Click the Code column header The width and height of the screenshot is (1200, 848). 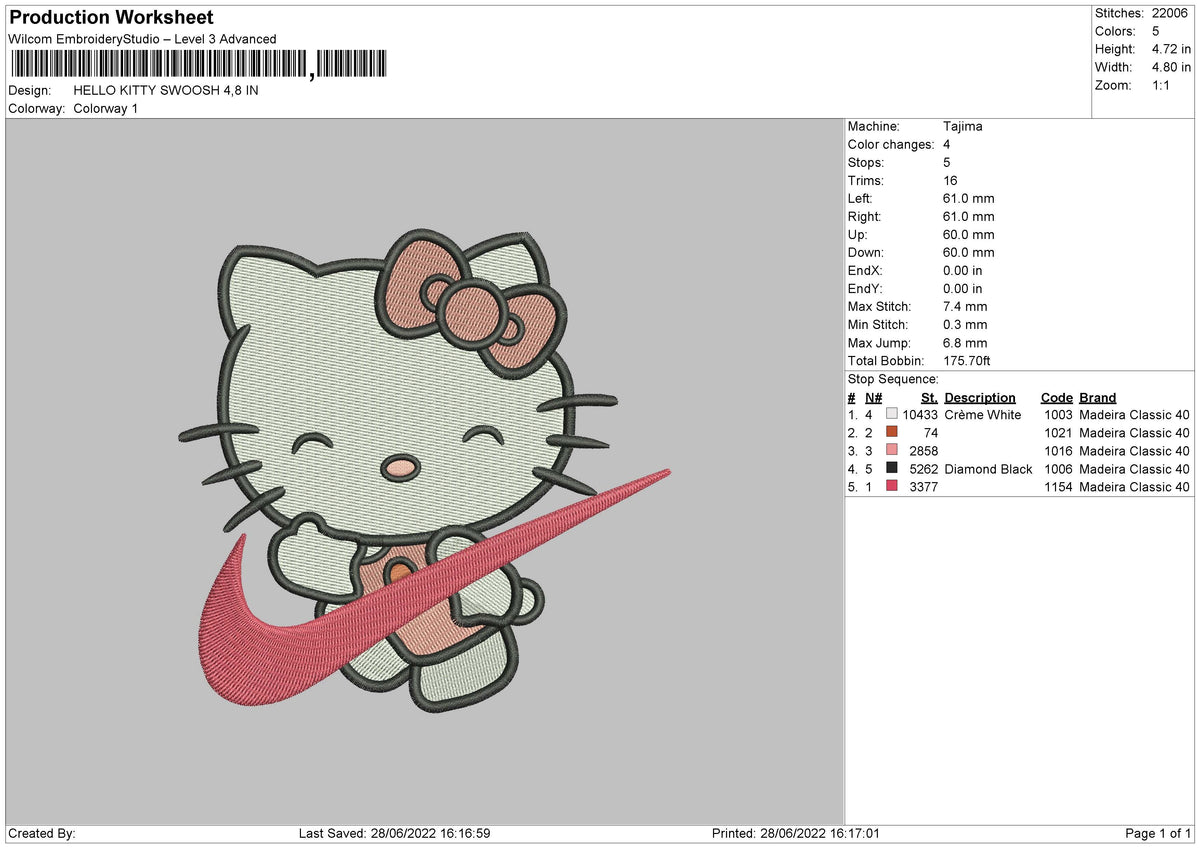click(1057, 397)
